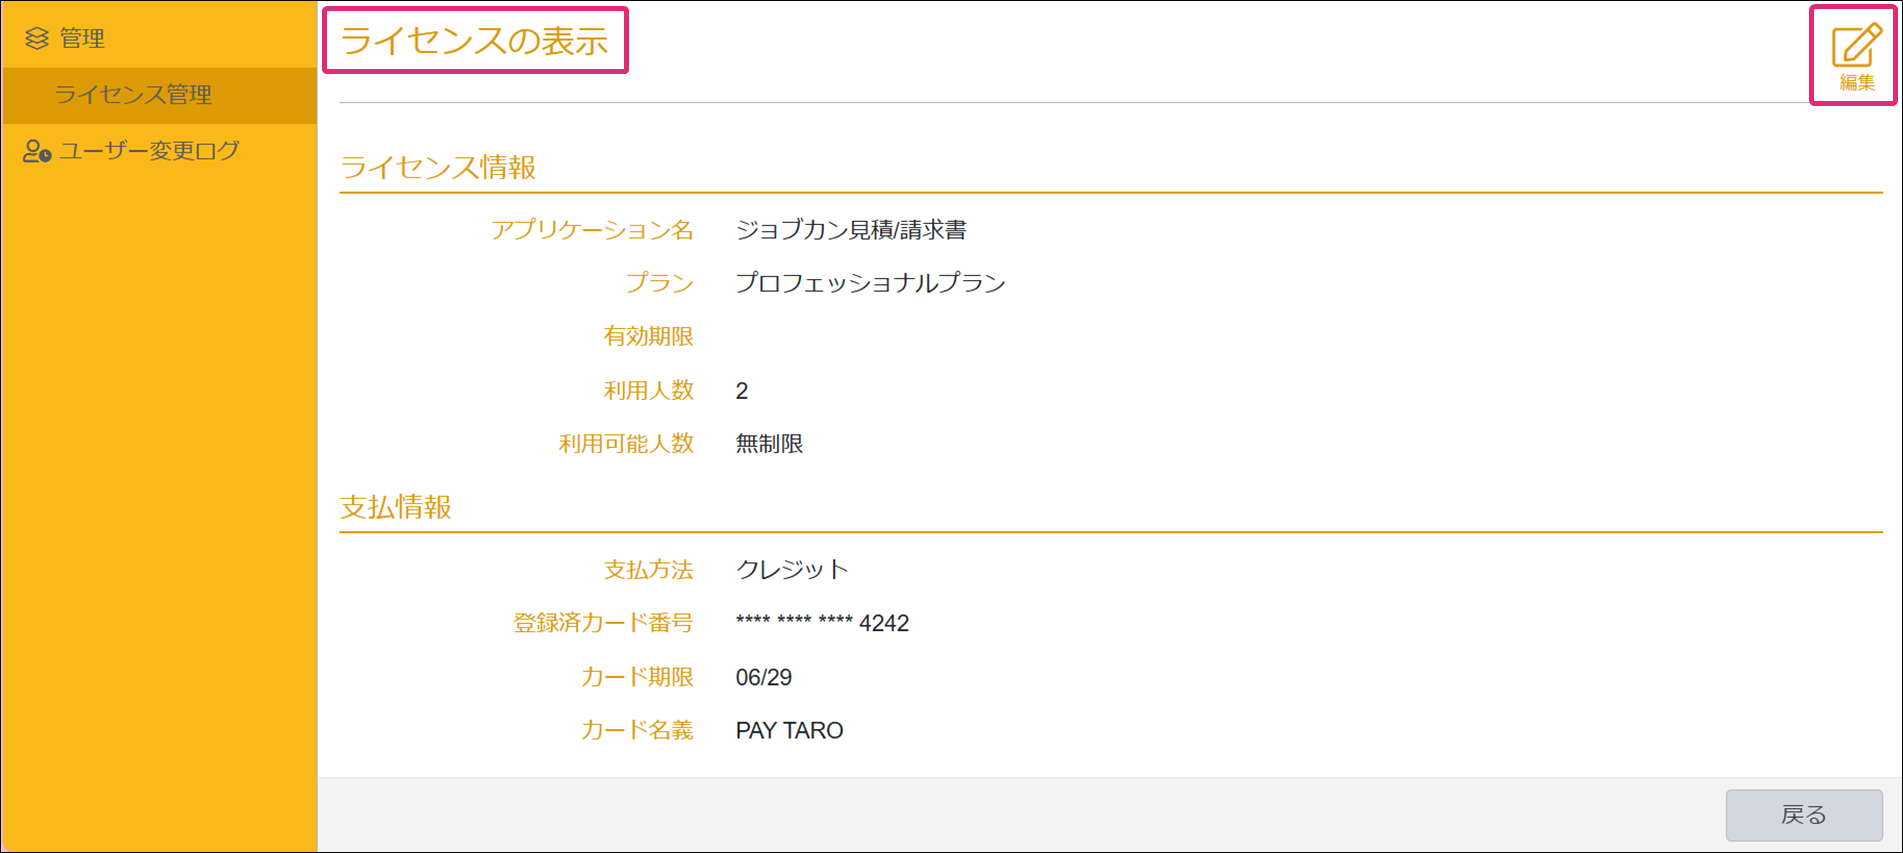Click the 有効期限 field label
The width and height of the screenshot is (1903, 853).
point(648,337)
